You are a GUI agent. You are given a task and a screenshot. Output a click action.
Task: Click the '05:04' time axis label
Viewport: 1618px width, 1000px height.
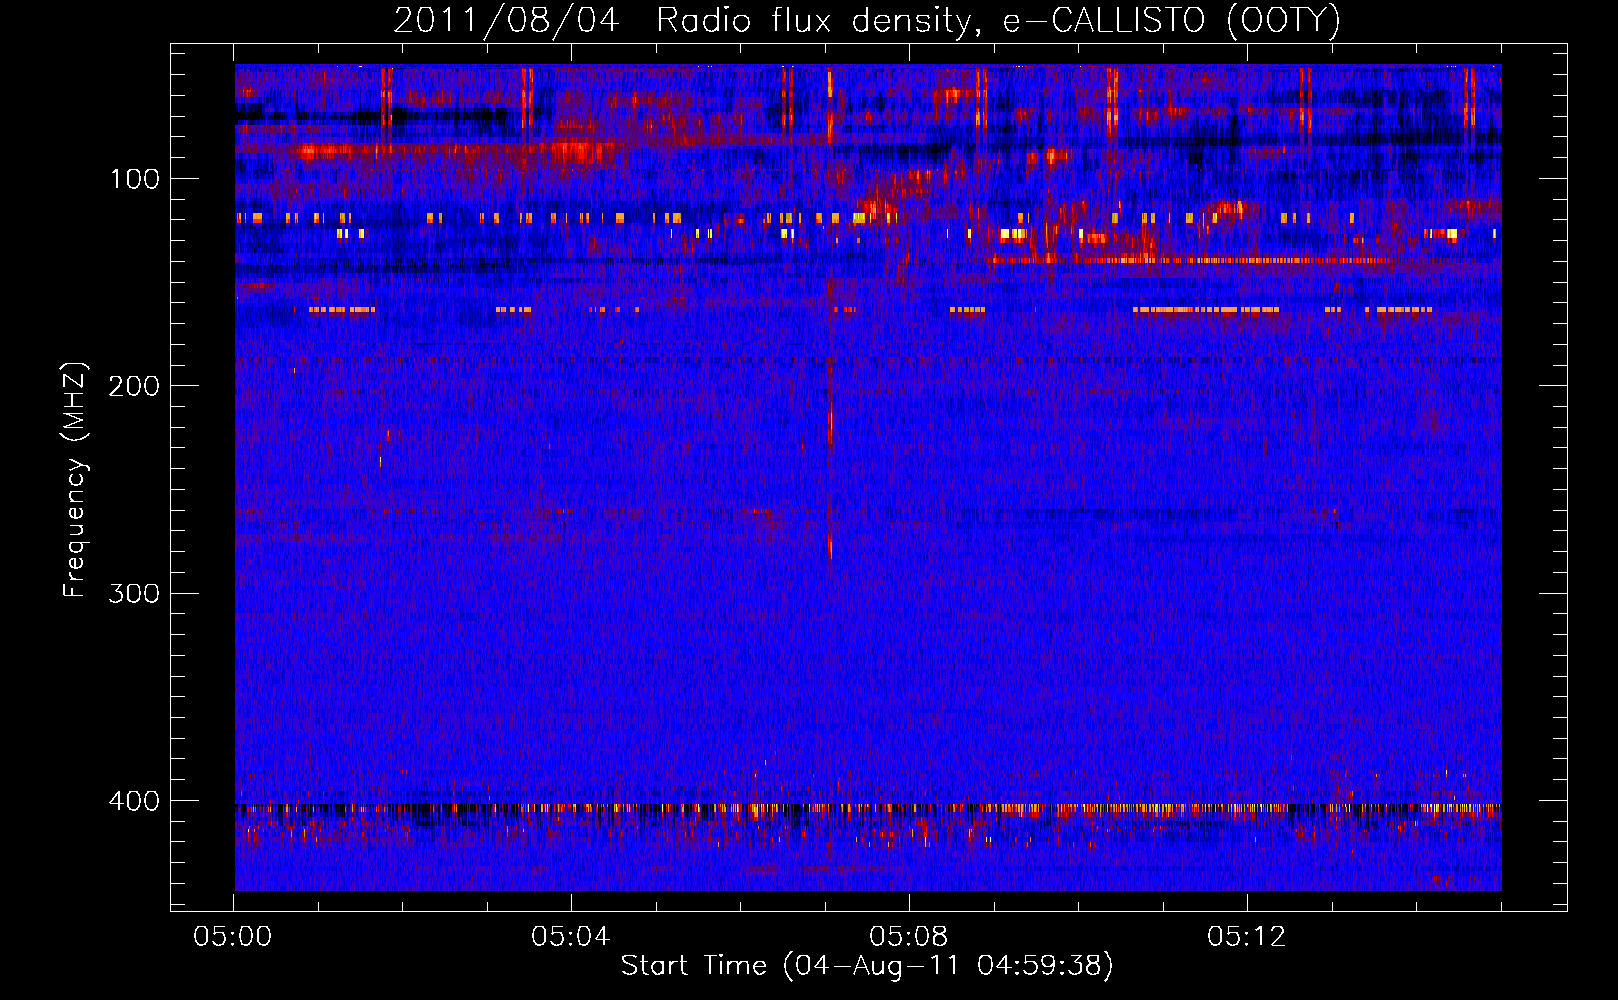click(571, 937)
